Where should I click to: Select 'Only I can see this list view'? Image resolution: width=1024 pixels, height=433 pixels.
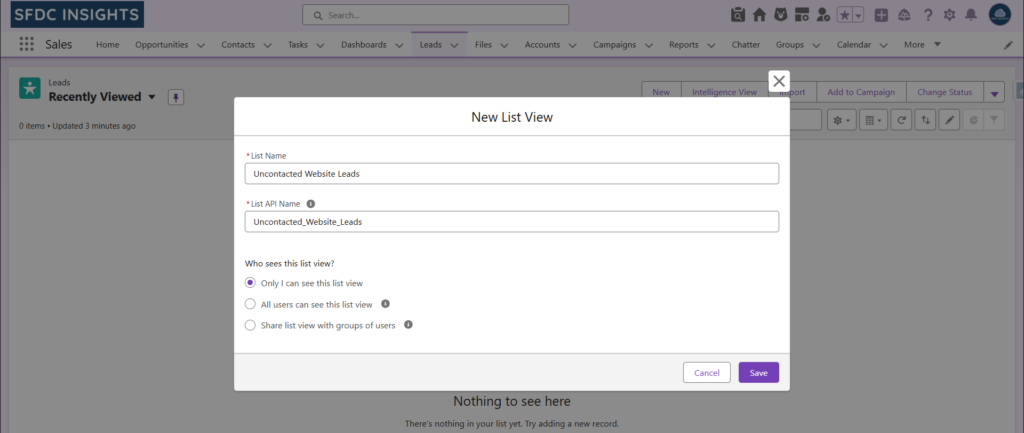[x=251, y=283]
